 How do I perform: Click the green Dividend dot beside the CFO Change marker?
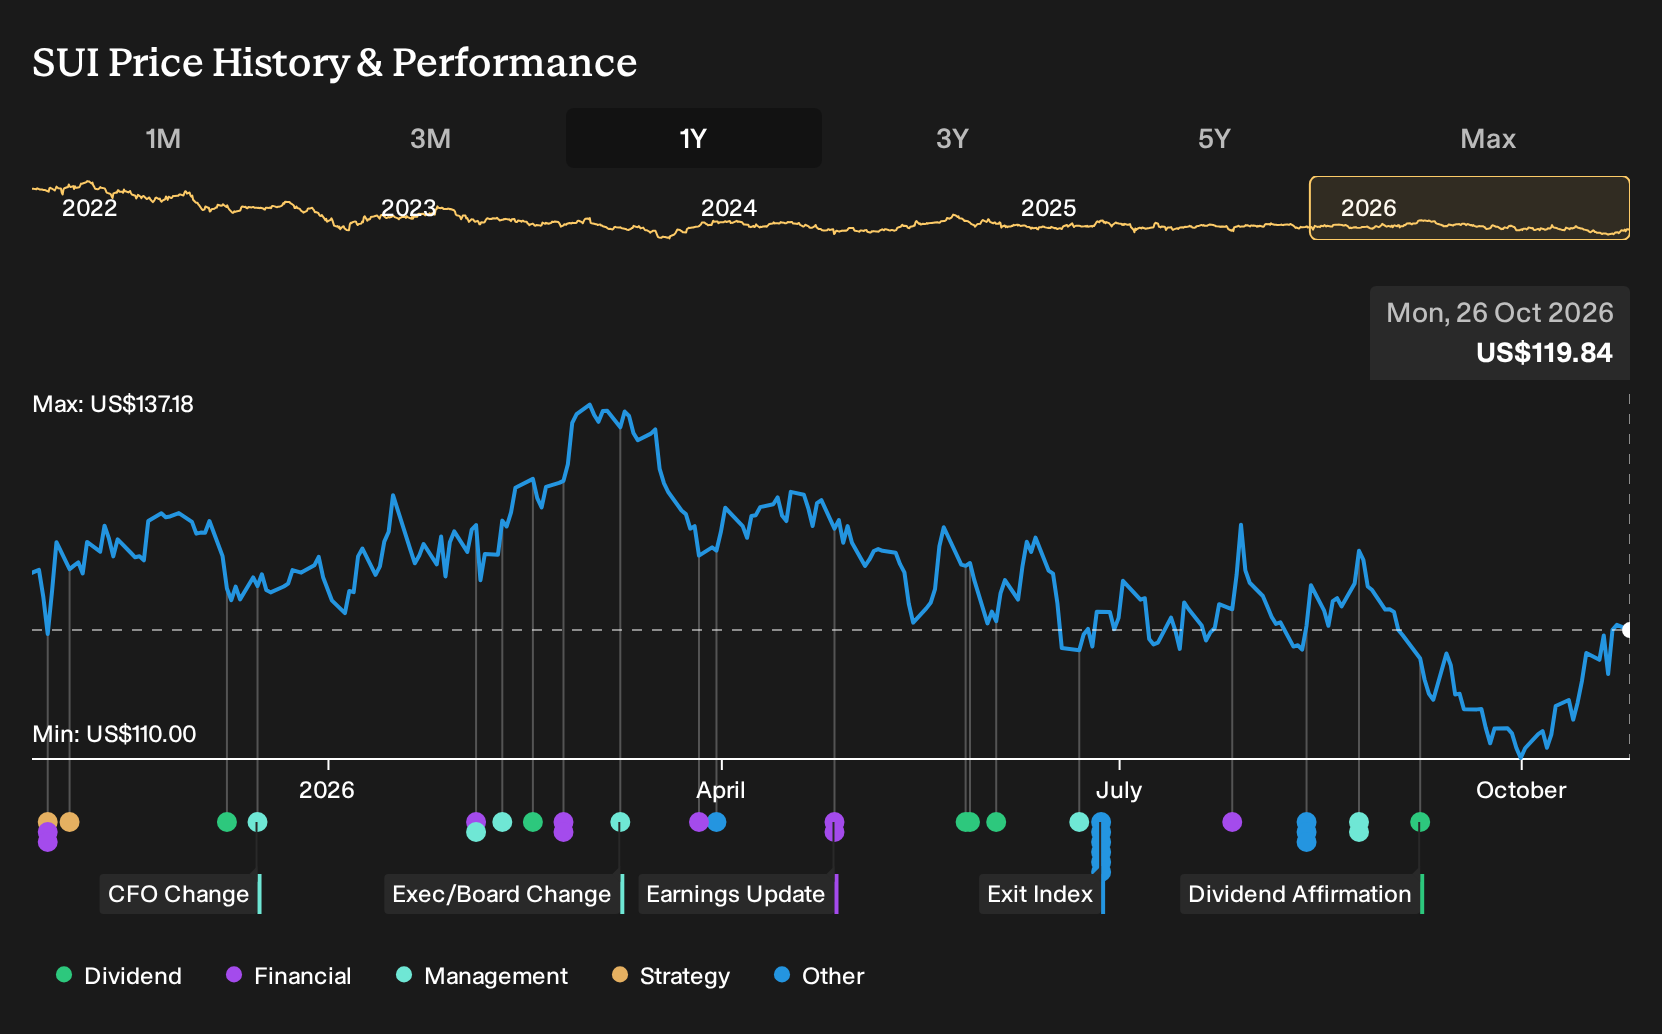coord(227,822)
